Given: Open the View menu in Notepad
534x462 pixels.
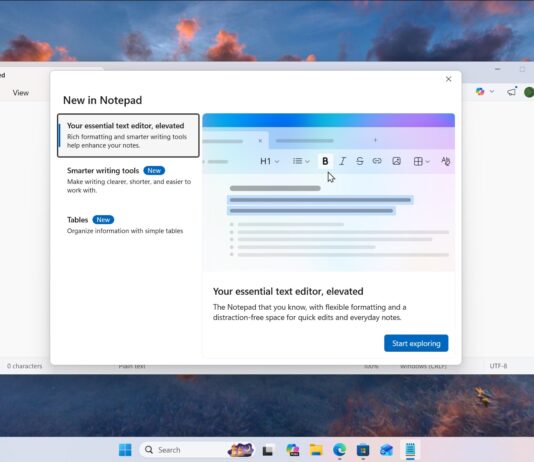Looking at the screenshot, I should click(x=21, y=93).
